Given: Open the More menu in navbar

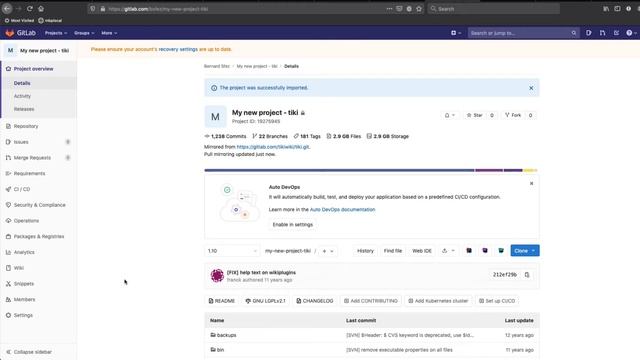Looking at the screenshot, I should [x=109, y=33].
